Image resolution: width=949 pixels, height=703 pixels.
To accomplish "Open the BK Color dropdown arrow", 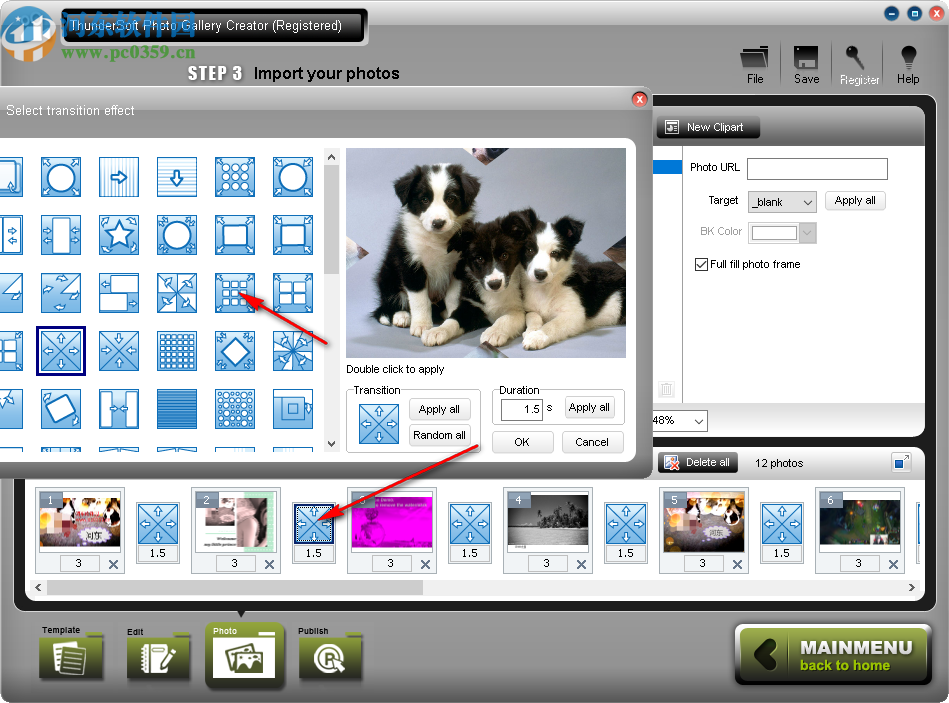I will (x=808, y=233).
